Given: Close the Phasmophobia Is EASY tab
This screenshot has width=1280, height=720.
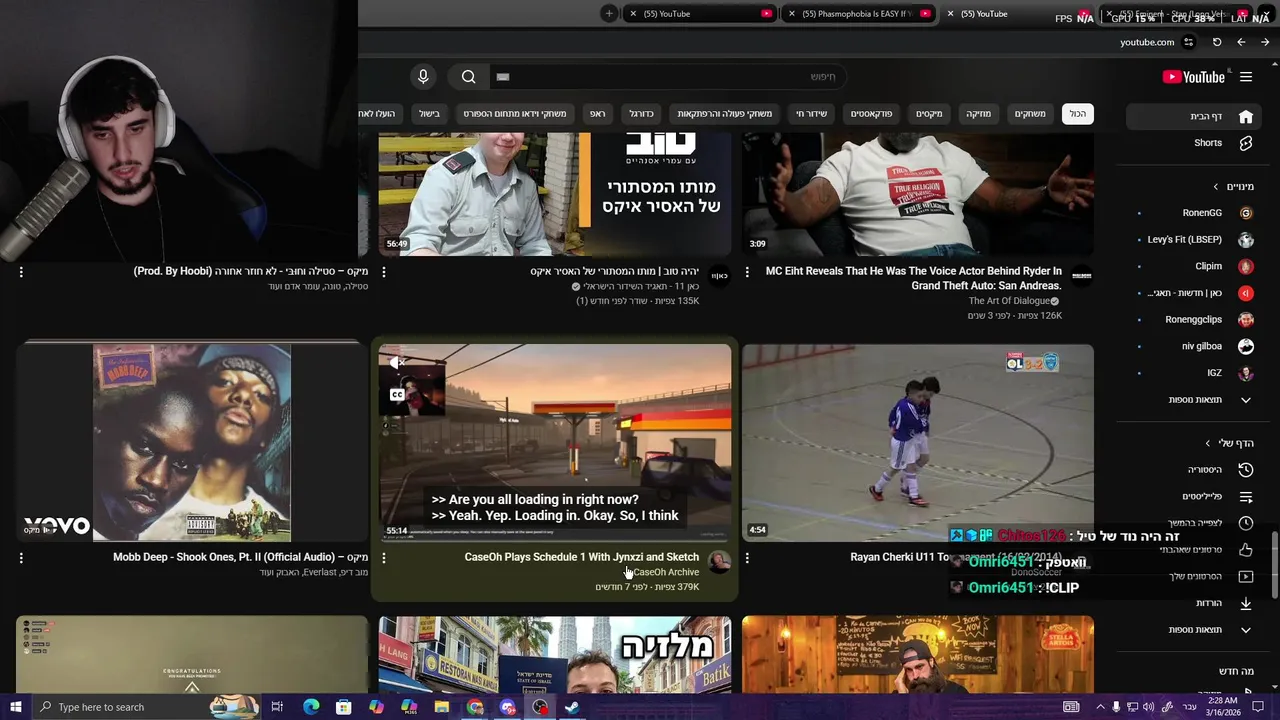Looking at the screenshot, I should coord(792,14).
